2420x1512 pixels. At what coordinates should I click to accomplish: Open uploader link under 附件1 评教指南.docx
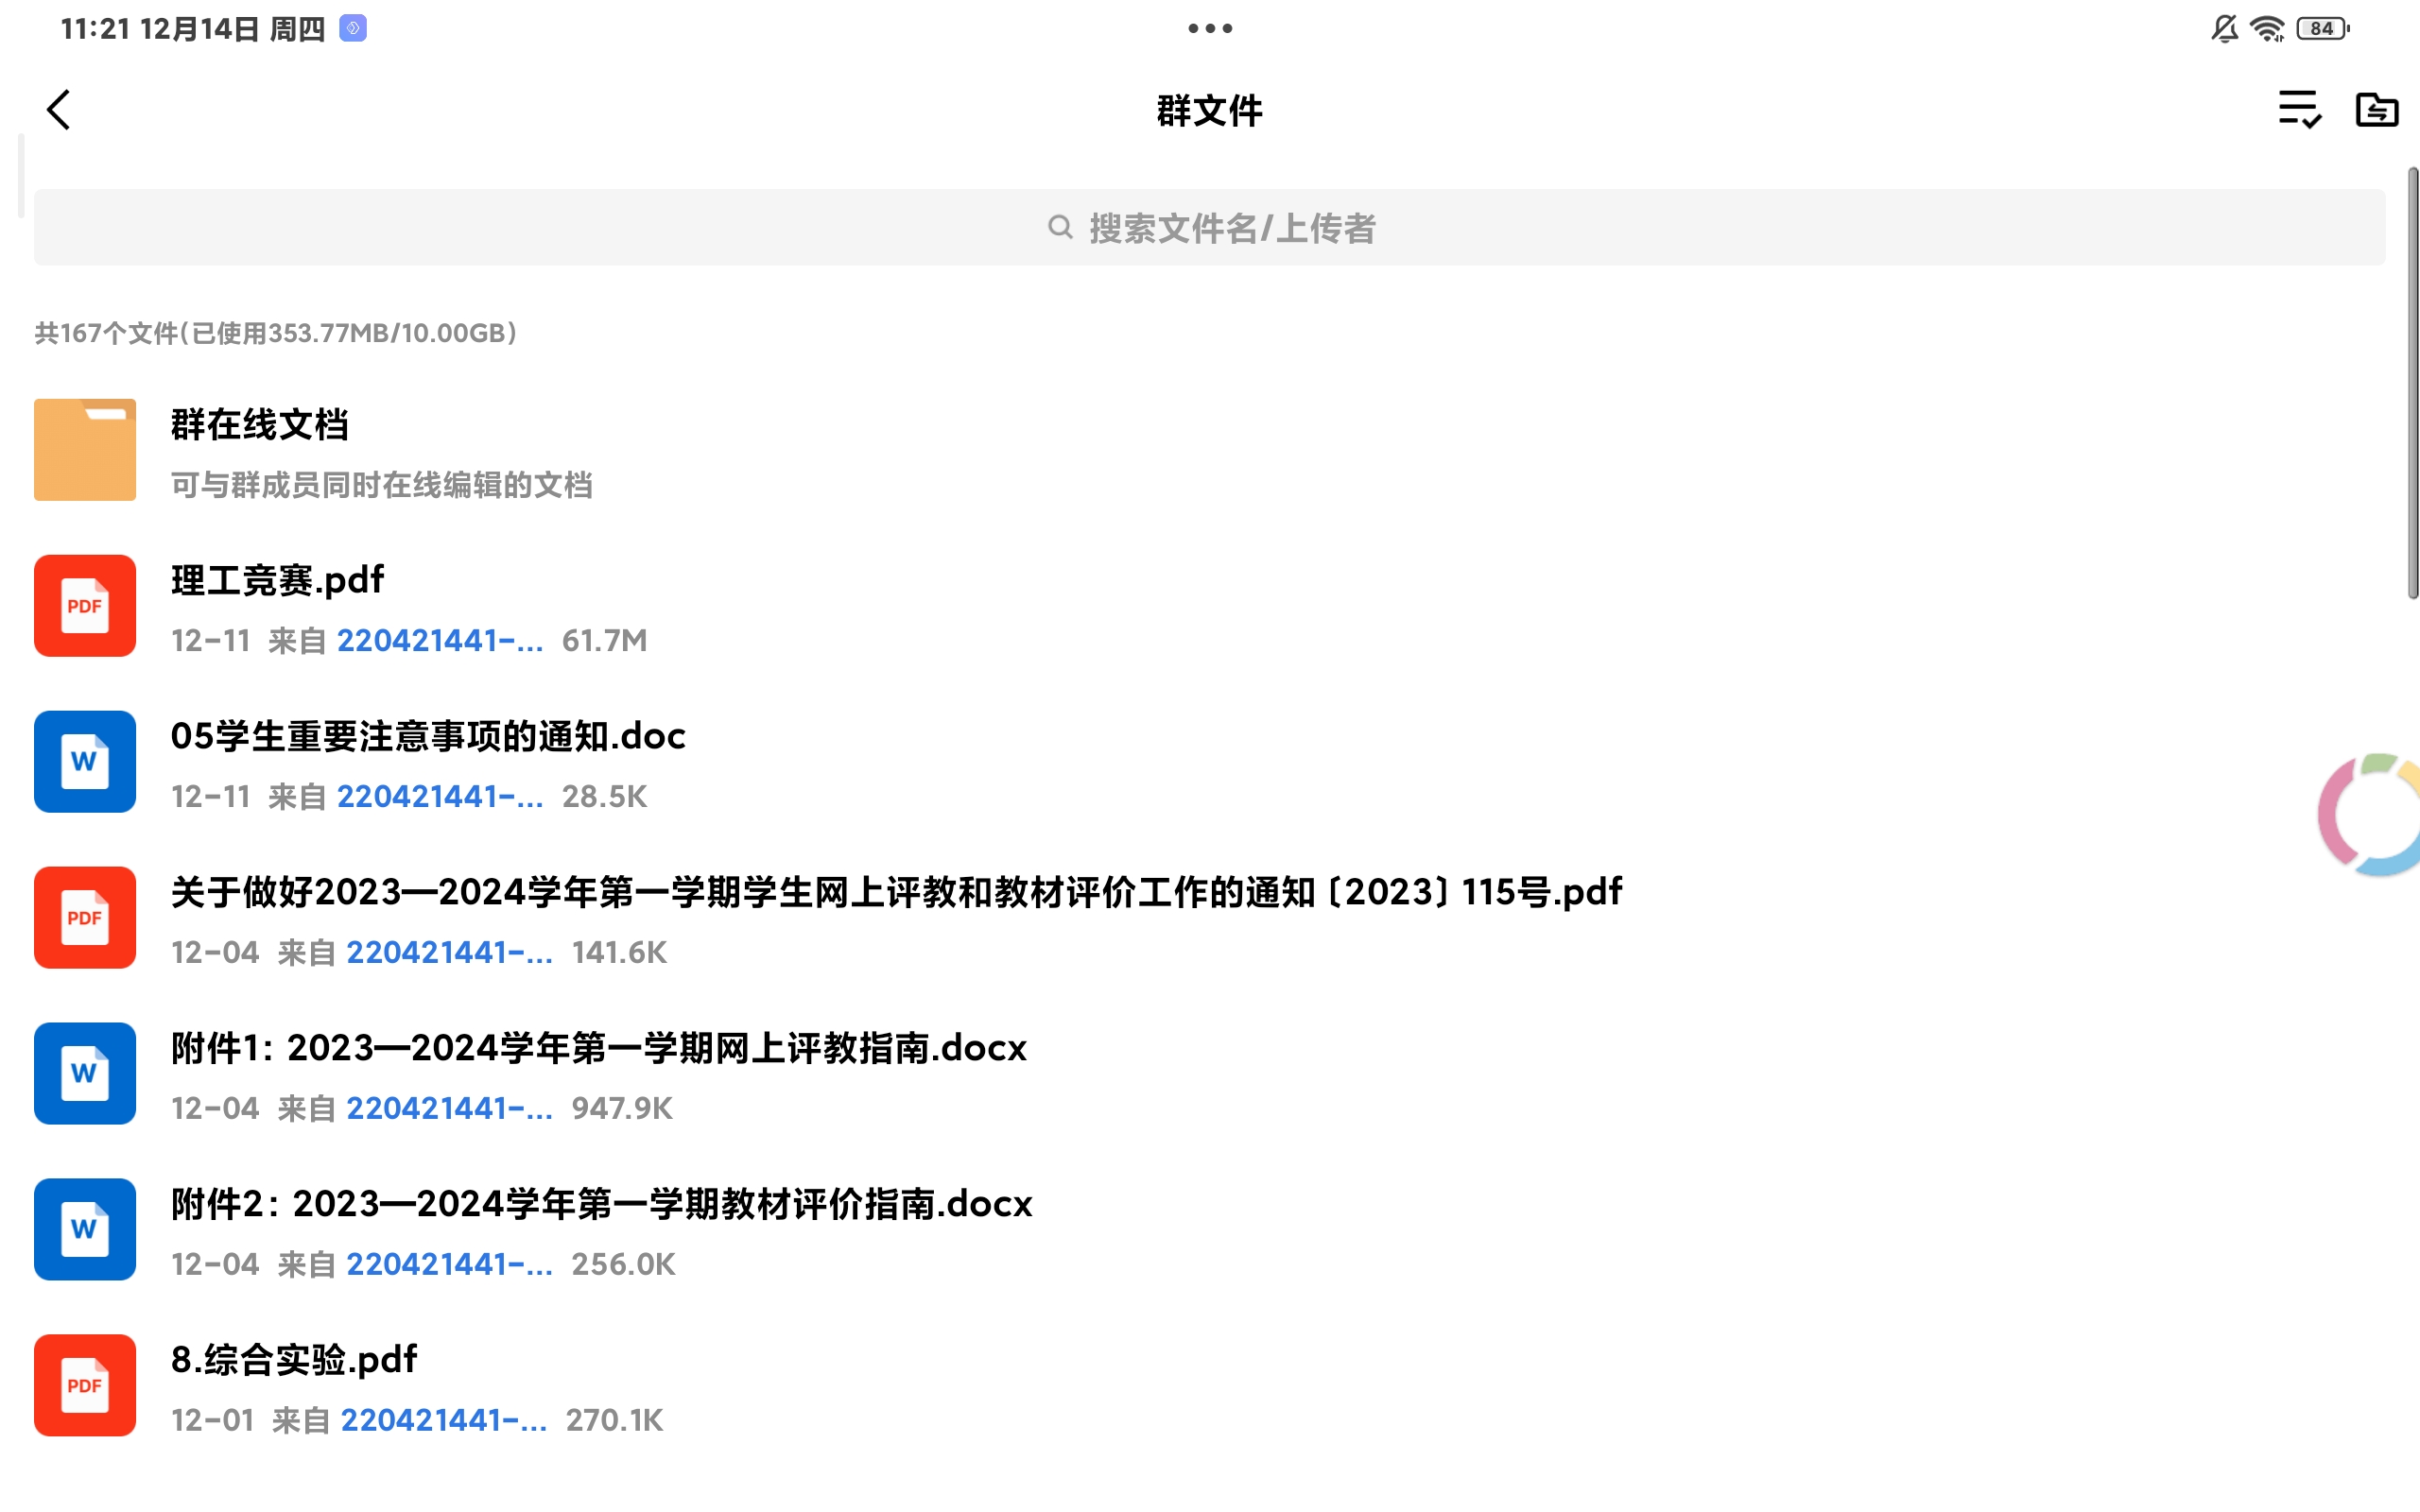point(449,1108)
